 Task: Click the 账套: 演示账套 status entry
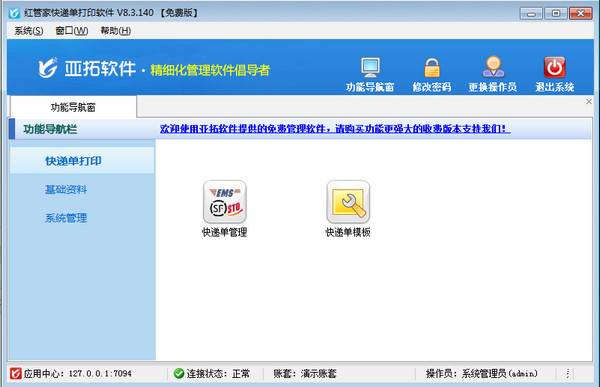pyautogui.click(x=305, y=373)
